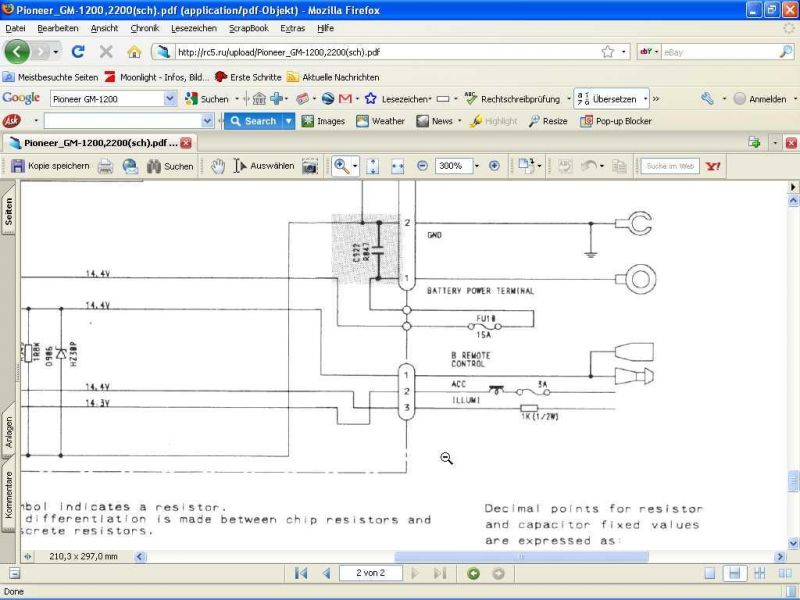Select the hand pan tool
The image size is (800, 600).
tap(218, 166)
